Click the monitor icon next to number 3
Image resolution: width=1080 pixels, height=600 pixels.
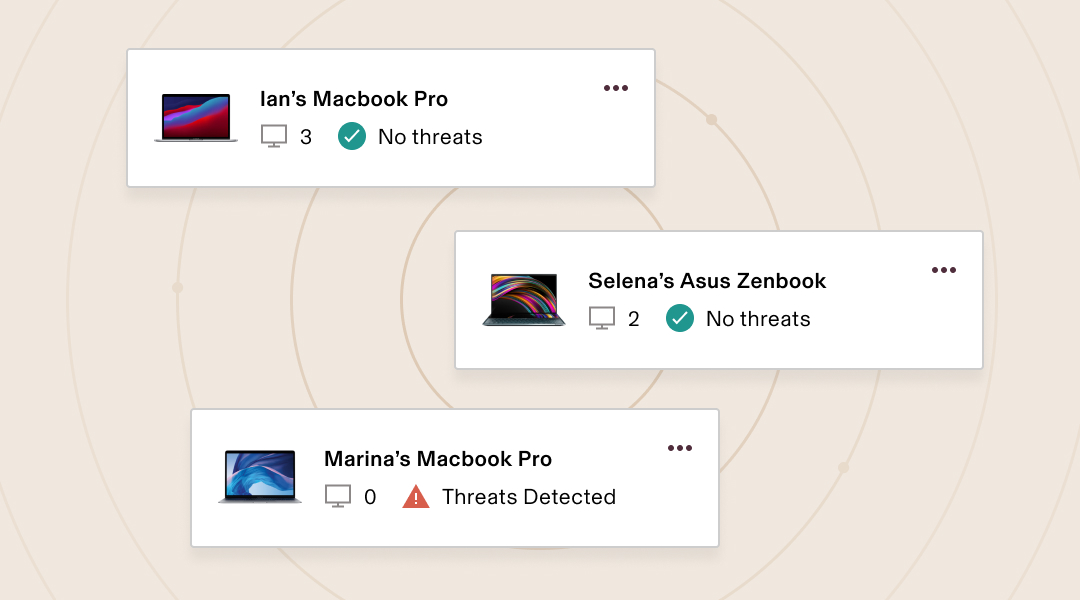274,136
